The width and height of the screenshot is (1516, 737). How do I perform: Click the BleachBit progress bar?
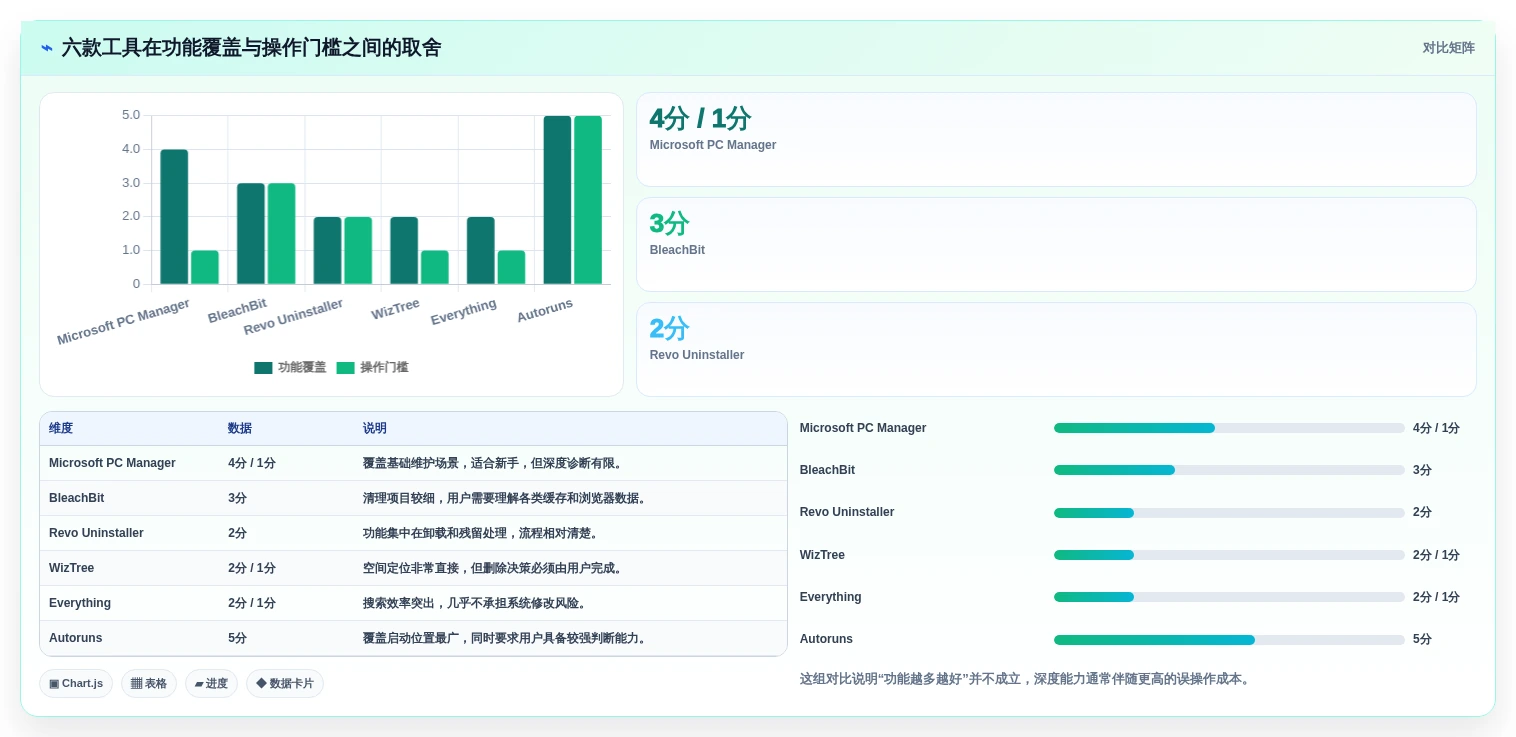click(x=1229, y=470)
